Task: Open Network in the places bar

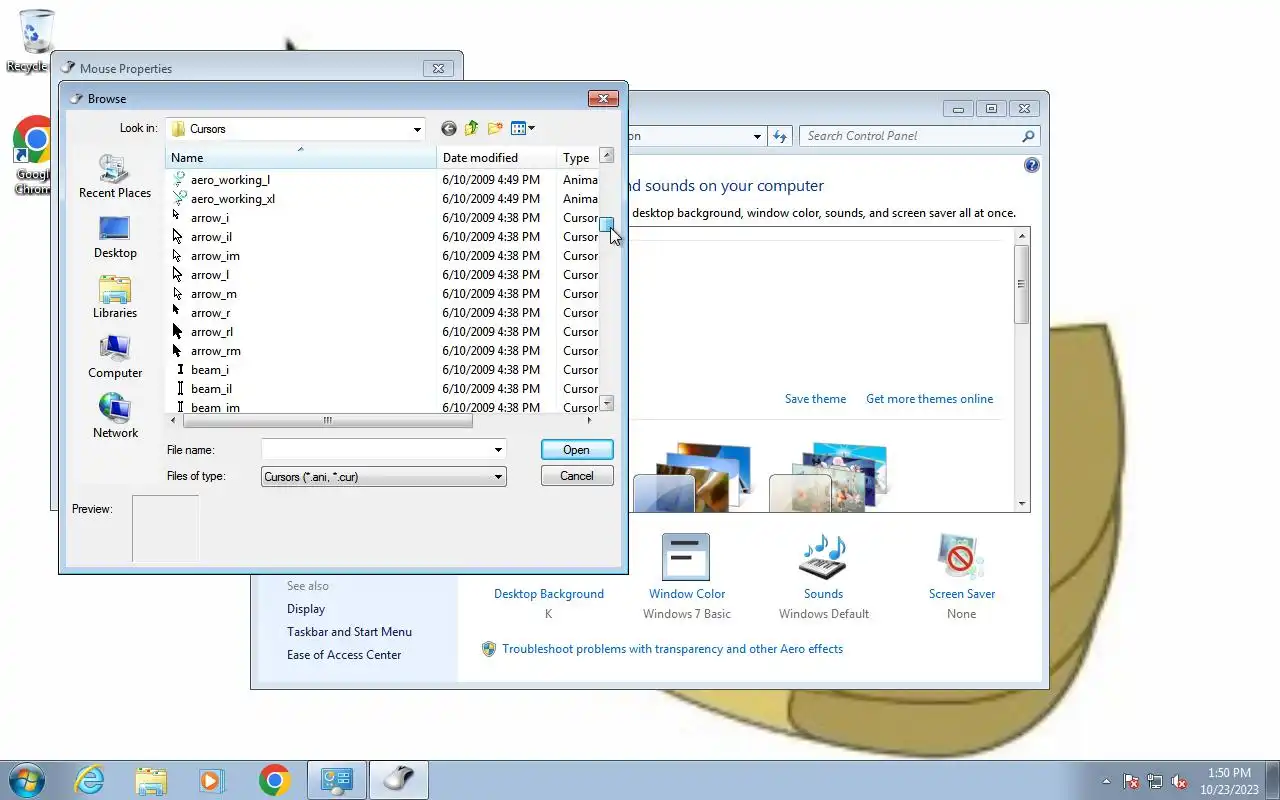Action: (115, 417)
